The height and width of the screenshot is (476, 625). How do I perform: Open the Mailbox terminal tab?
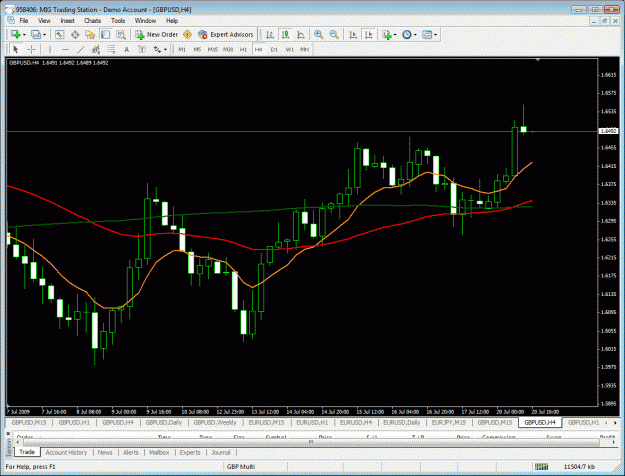point(159,452)
